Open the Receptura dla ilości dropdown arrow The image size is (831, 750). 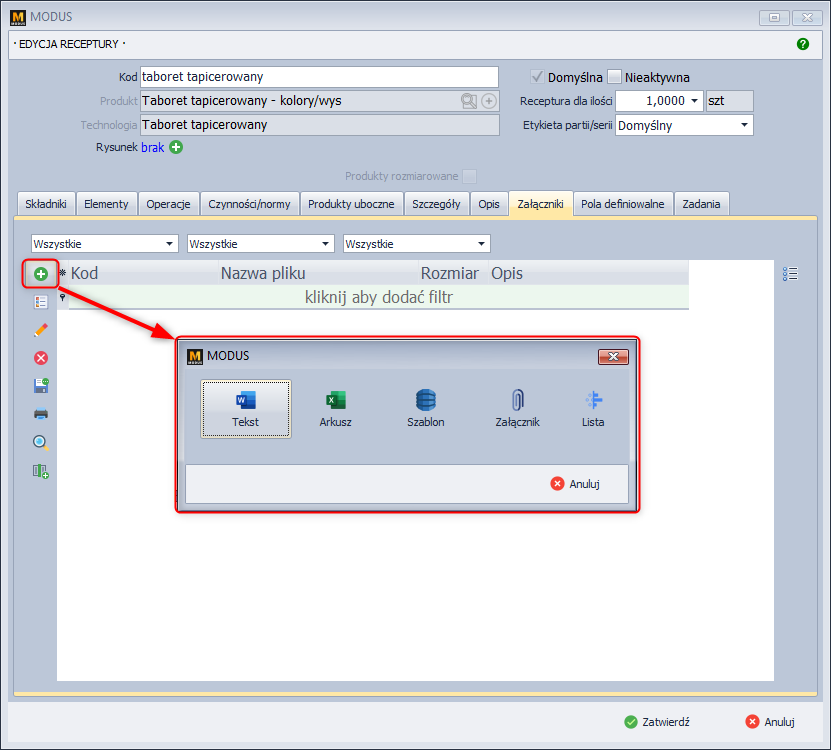[695, 101]
